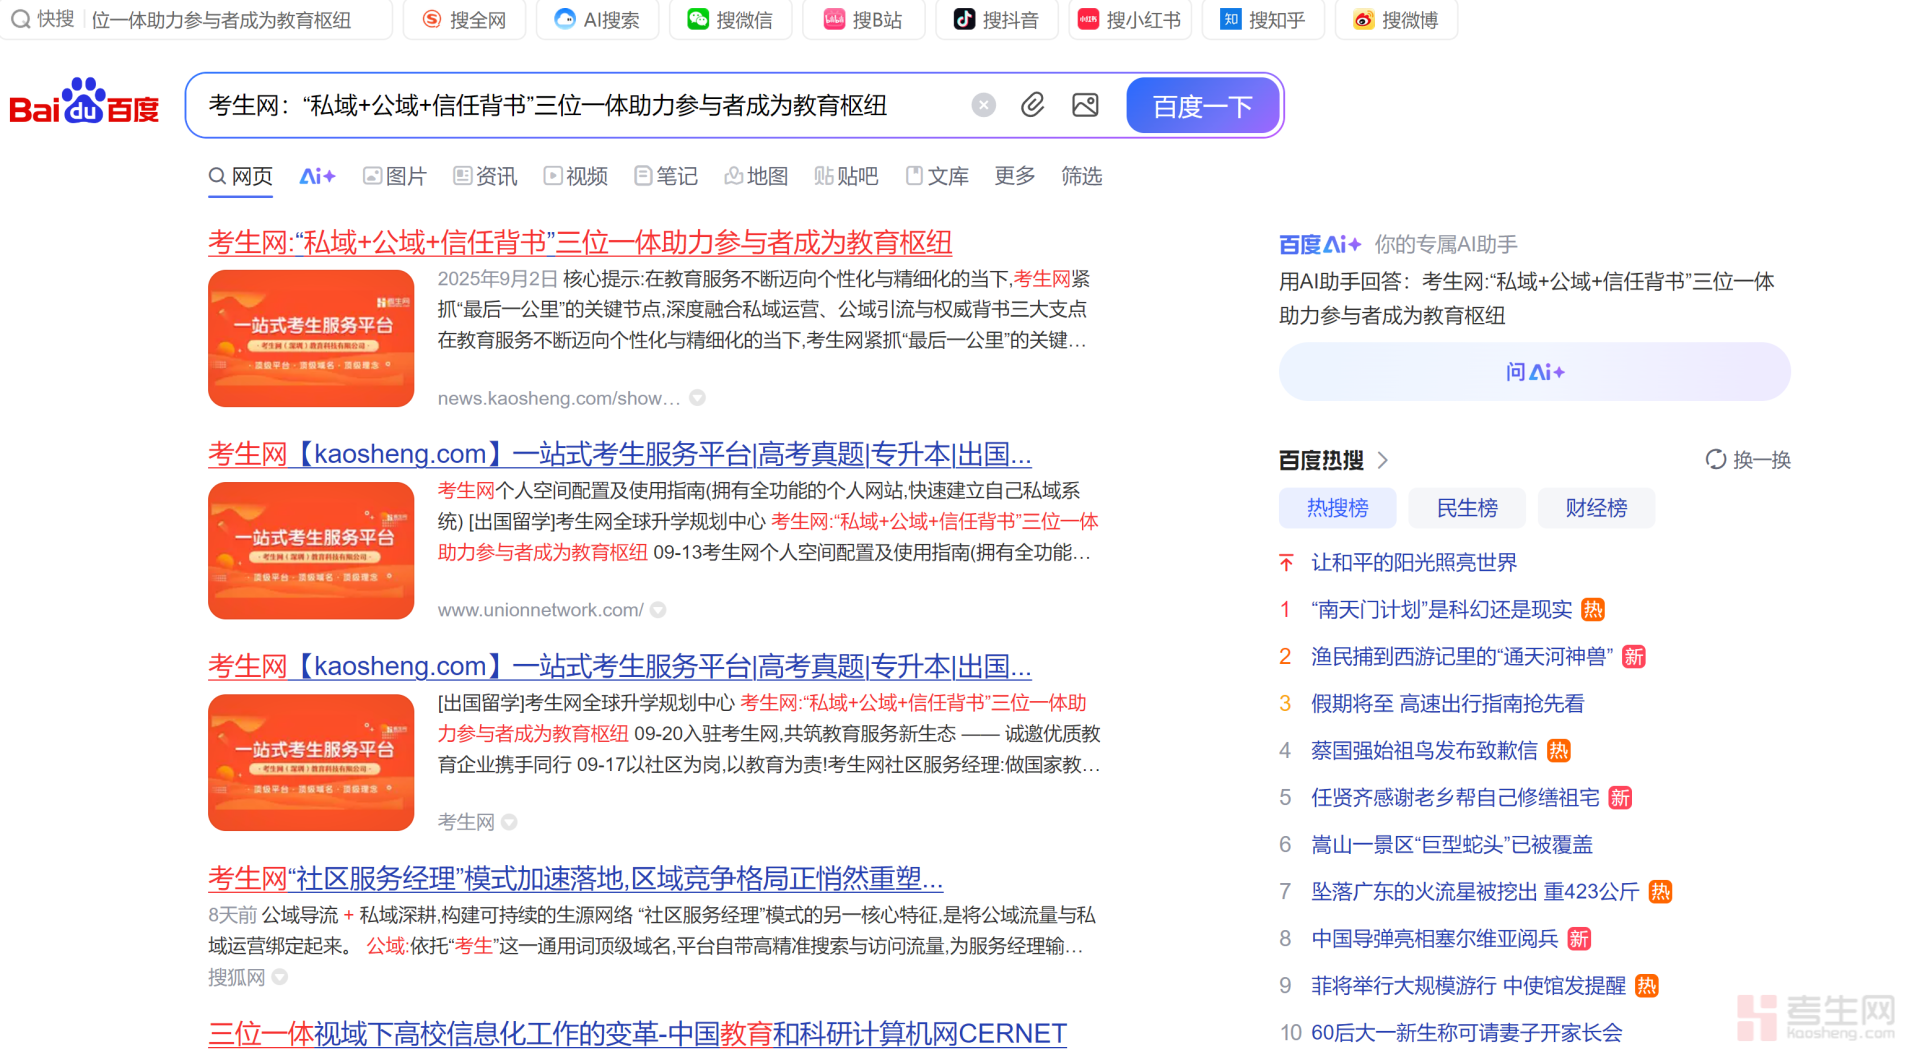
Task: Open hot topic 假期将至 高速出行指南抢先看
Action: [x=1447, y=704]
